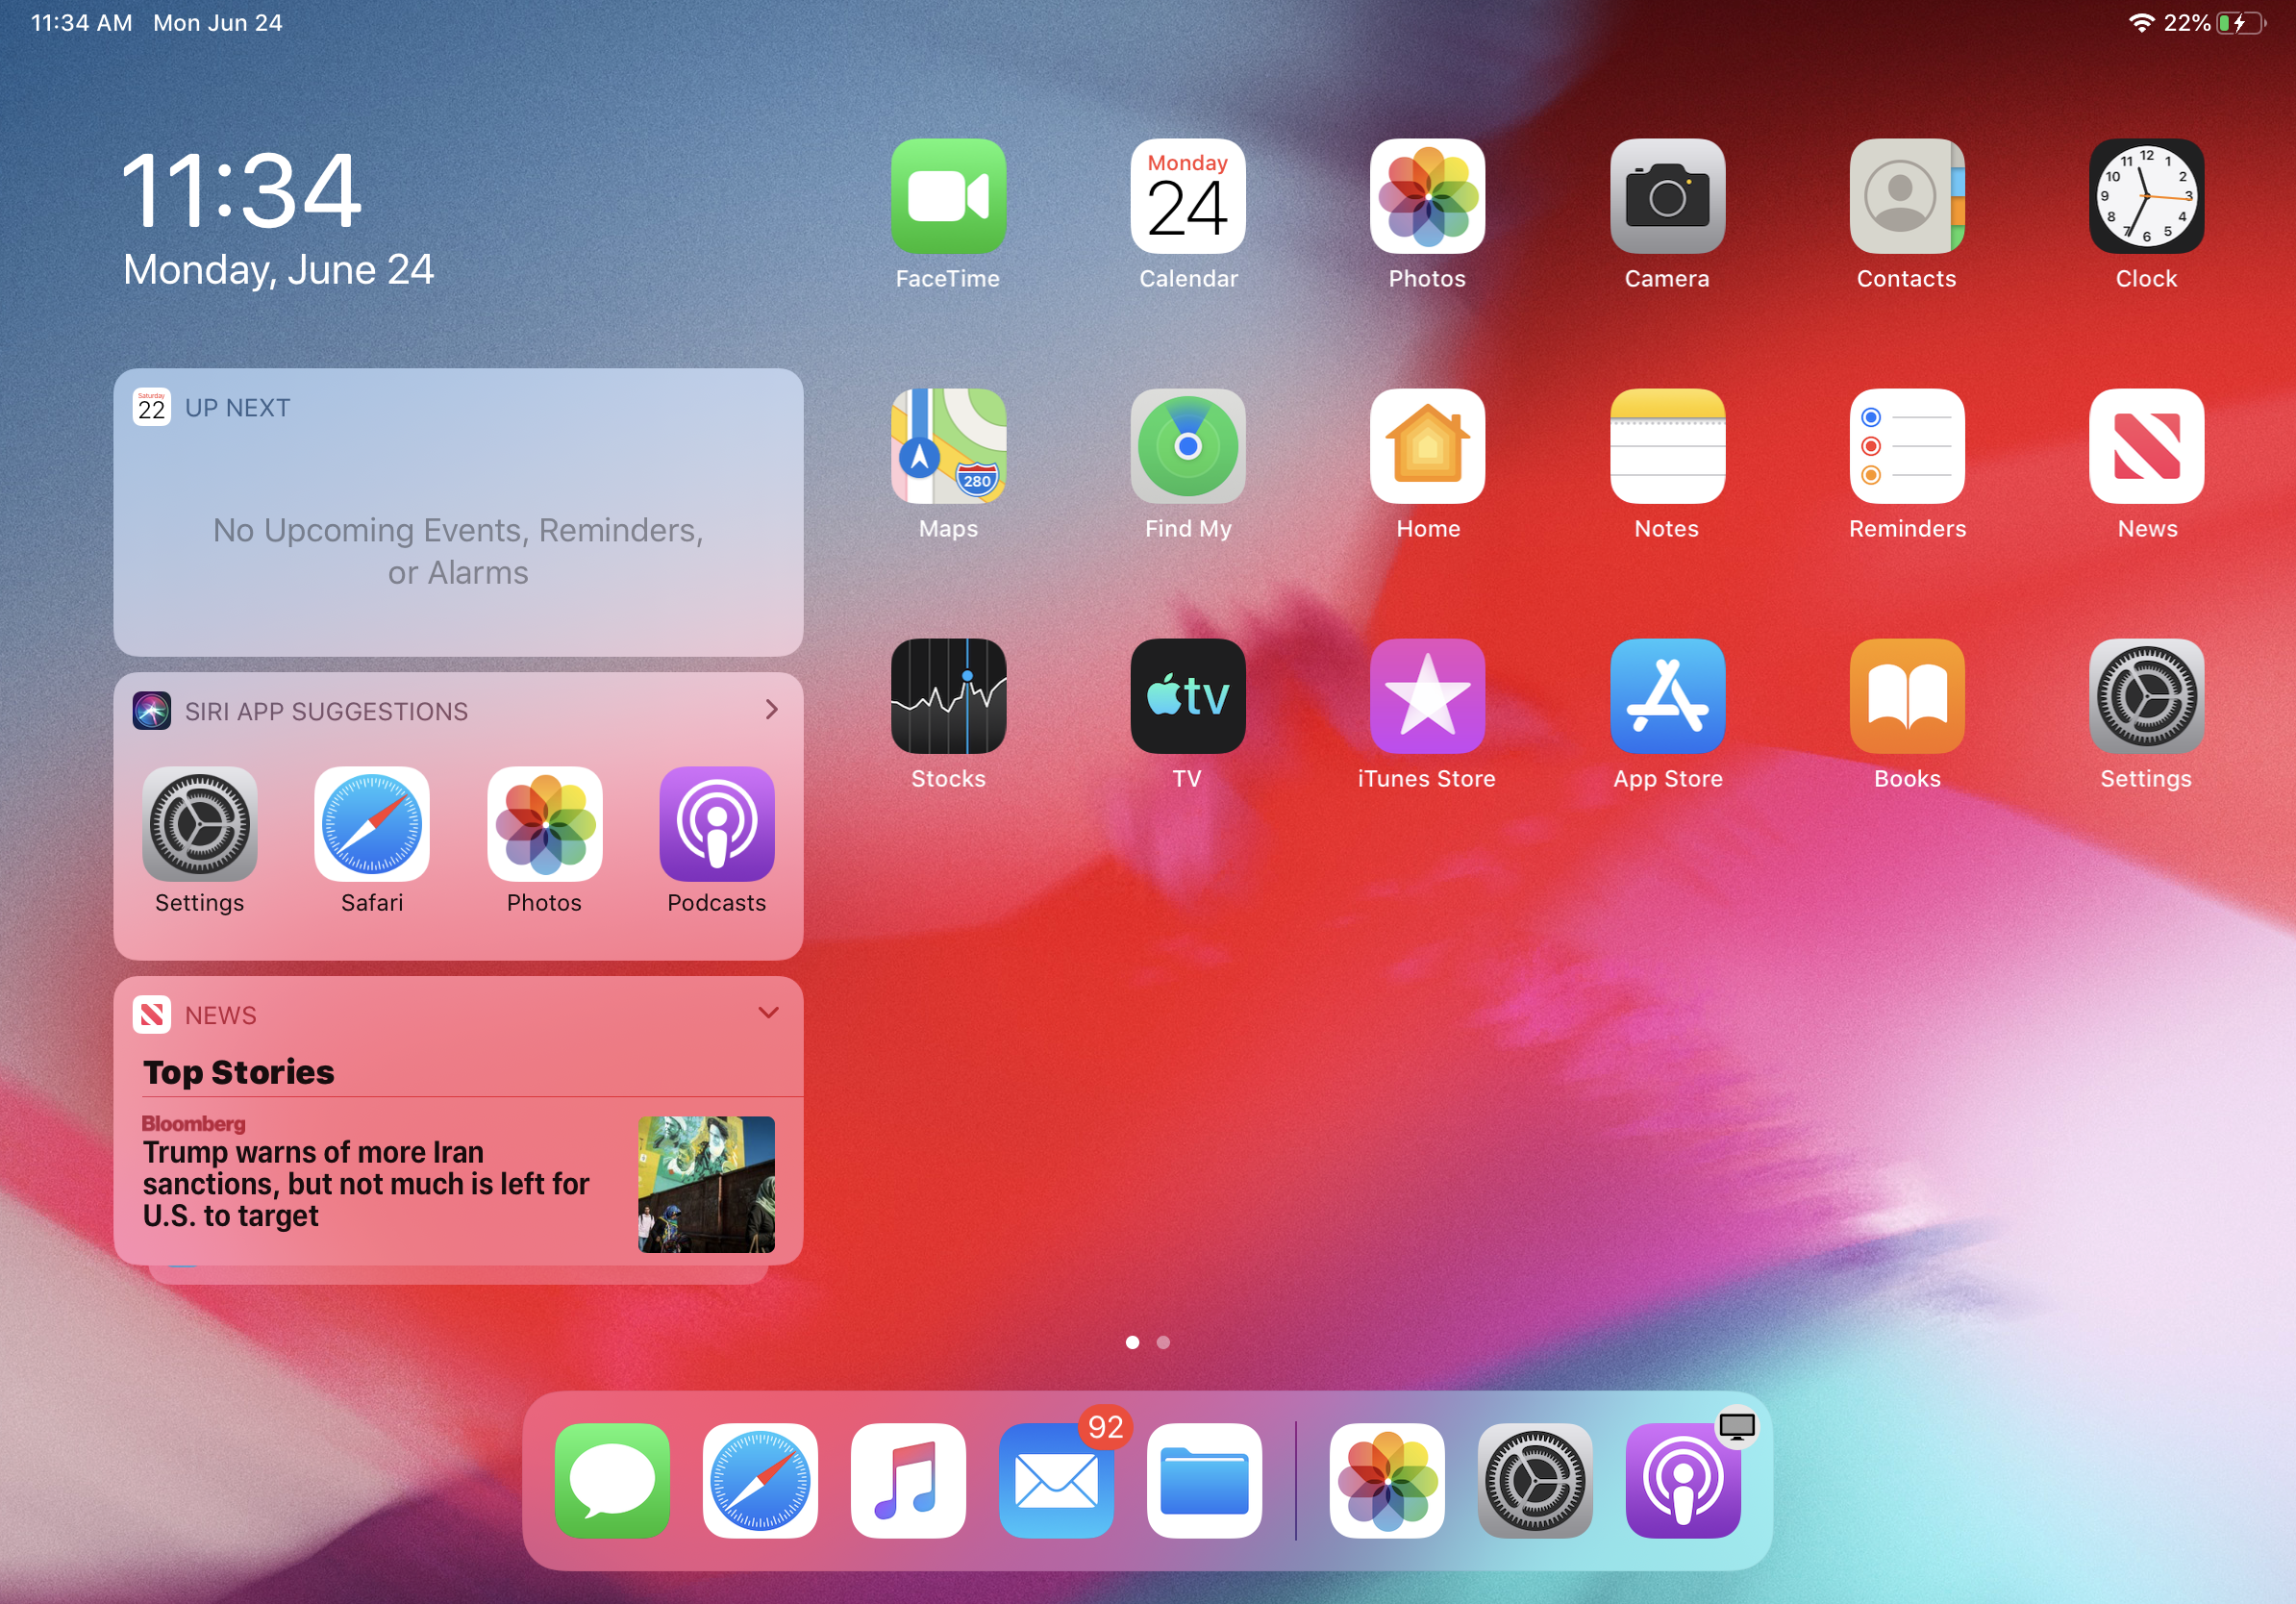This screenshot has height=1604, width=2296.
Task: Expand the Siri App Suggestions widget
Action: [771, 710]
